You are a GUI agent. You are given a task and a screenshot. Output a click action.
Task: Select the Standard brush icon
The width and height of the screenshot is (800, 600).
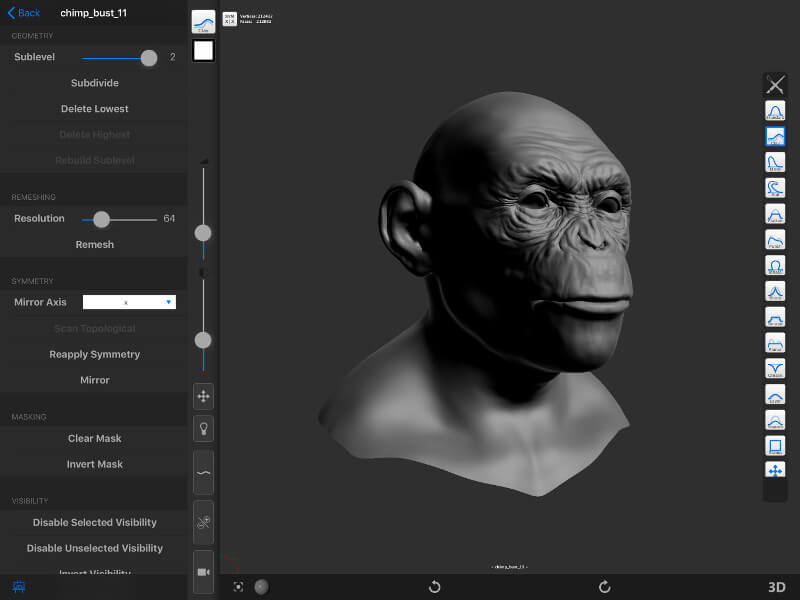pos(775,111)
